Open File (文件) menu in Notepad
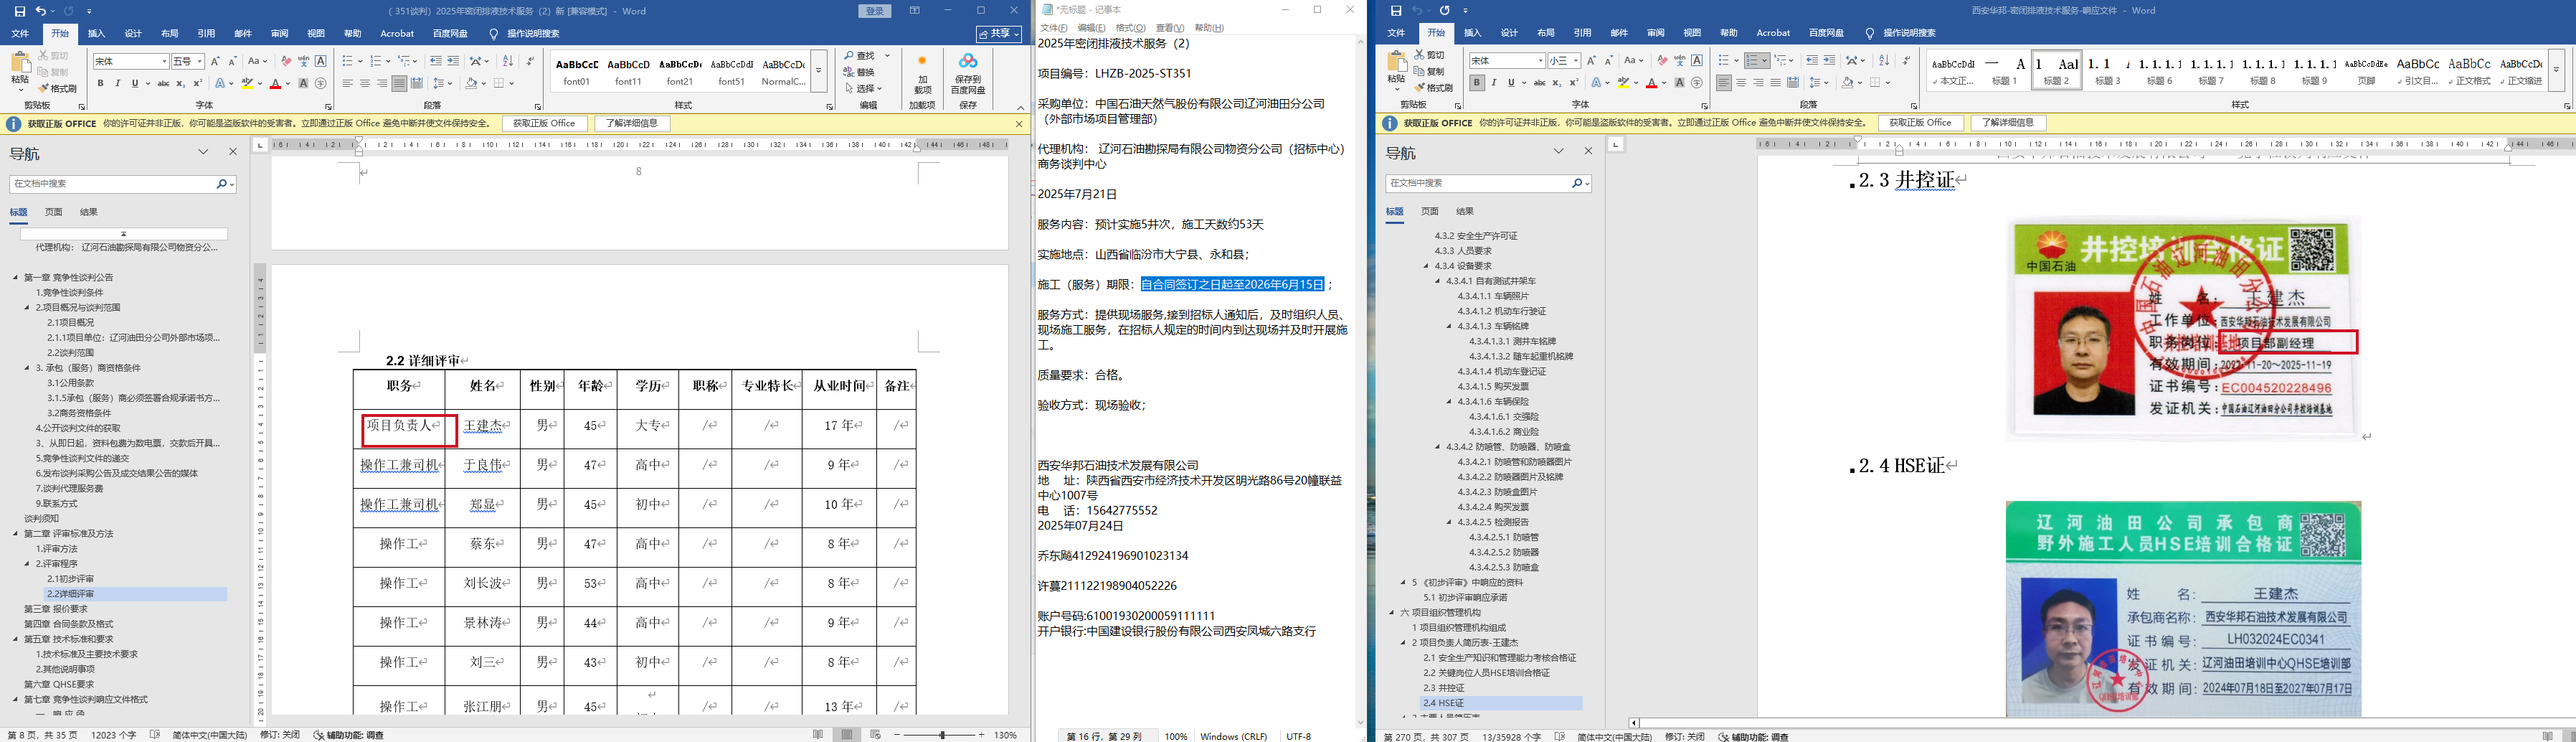This screenshot has width=2576, height=742. pyautogui.click(x=1054, y=28)
